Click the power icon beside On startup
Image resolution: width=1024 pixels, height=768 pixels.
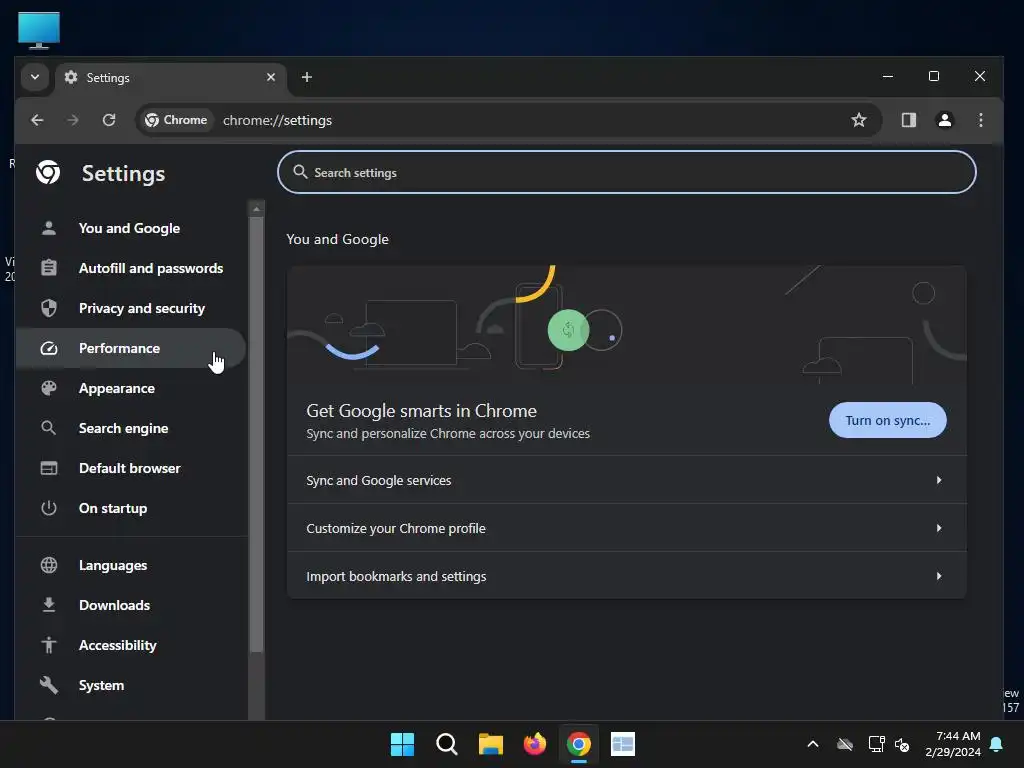49,508
